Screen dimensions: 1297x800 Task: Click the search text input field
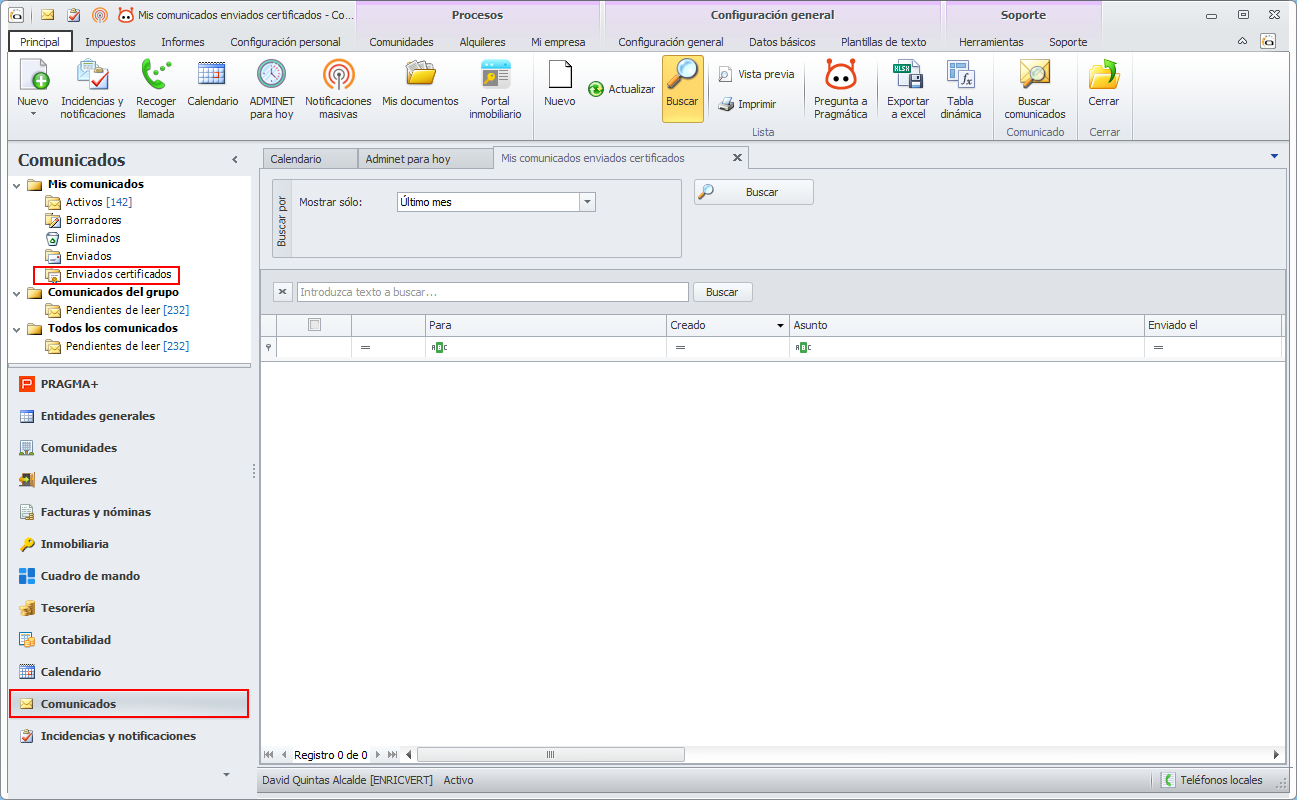click(492, 292)
